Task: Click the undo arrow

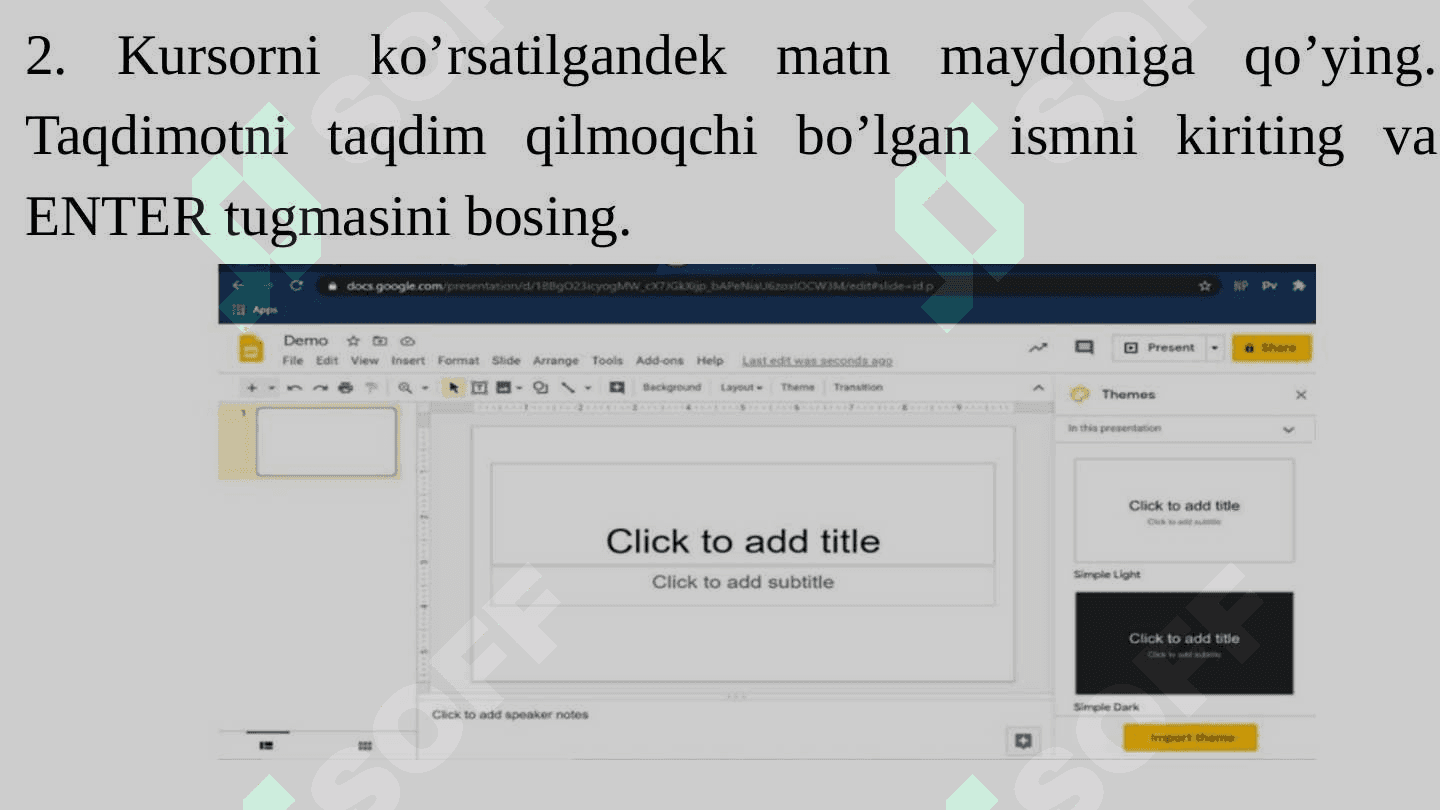Action: pyautogui.click(x=294, y=388)
